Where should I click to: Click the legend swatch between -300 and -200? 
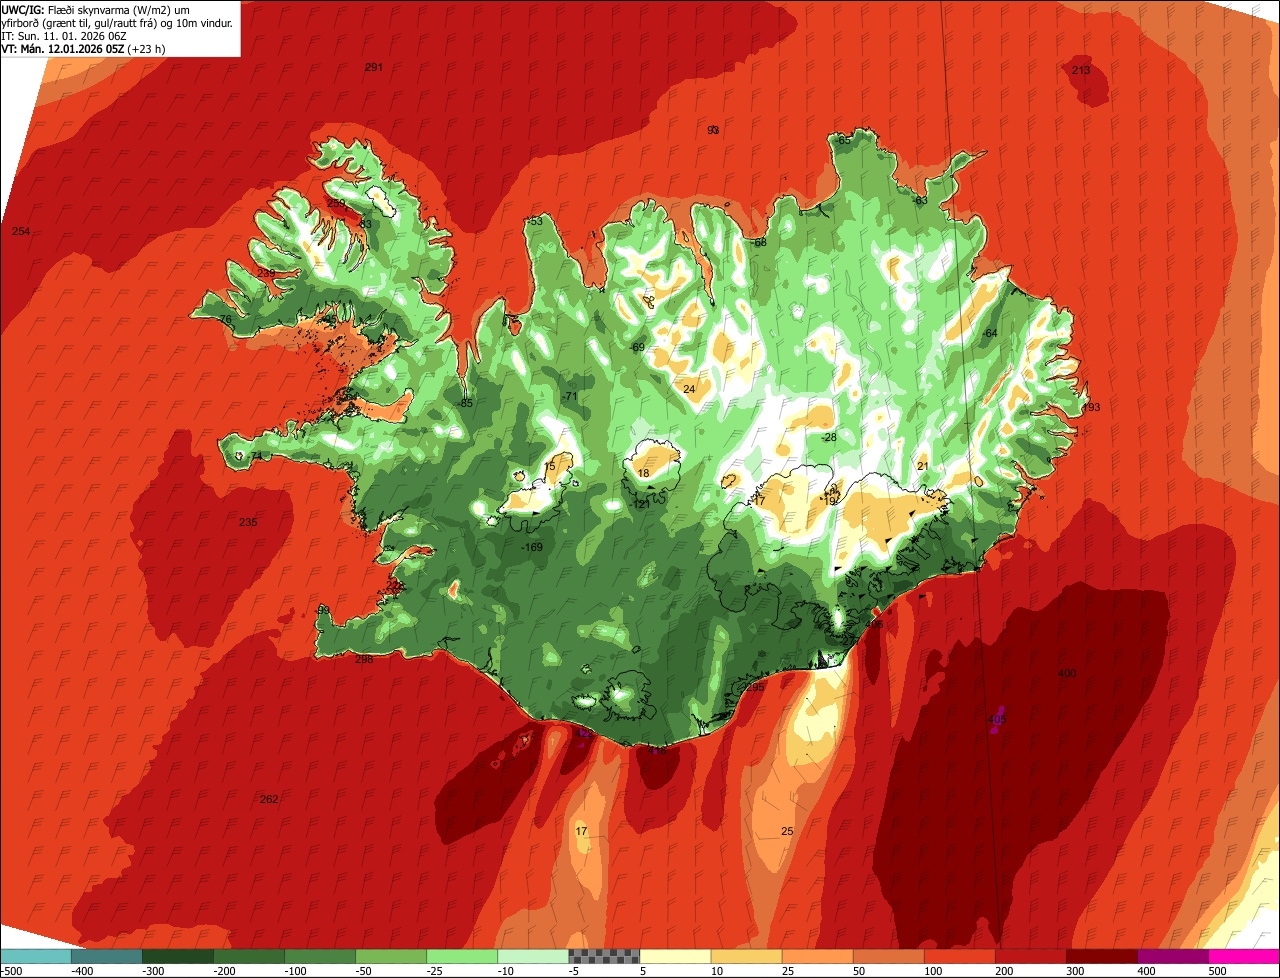click(x=178, y=956)
